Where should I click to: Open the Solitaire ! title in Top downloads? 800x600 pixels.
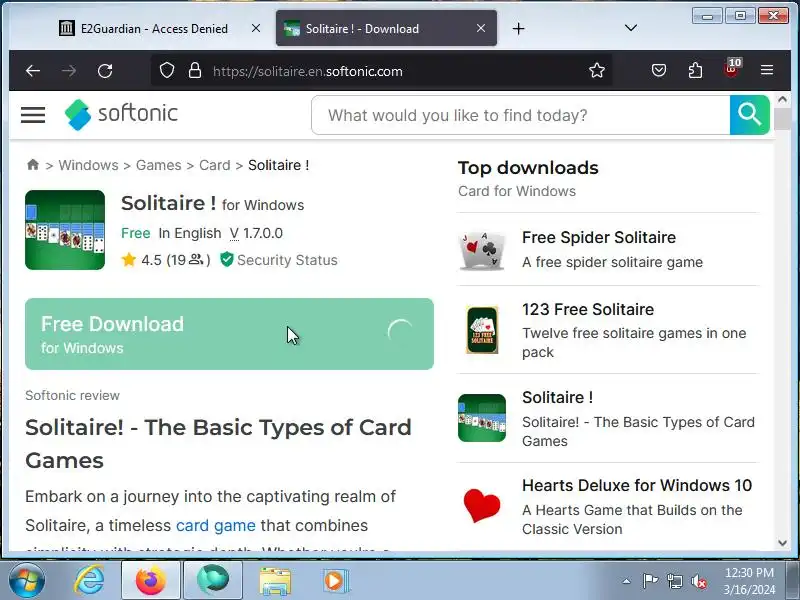click(557, 397)
